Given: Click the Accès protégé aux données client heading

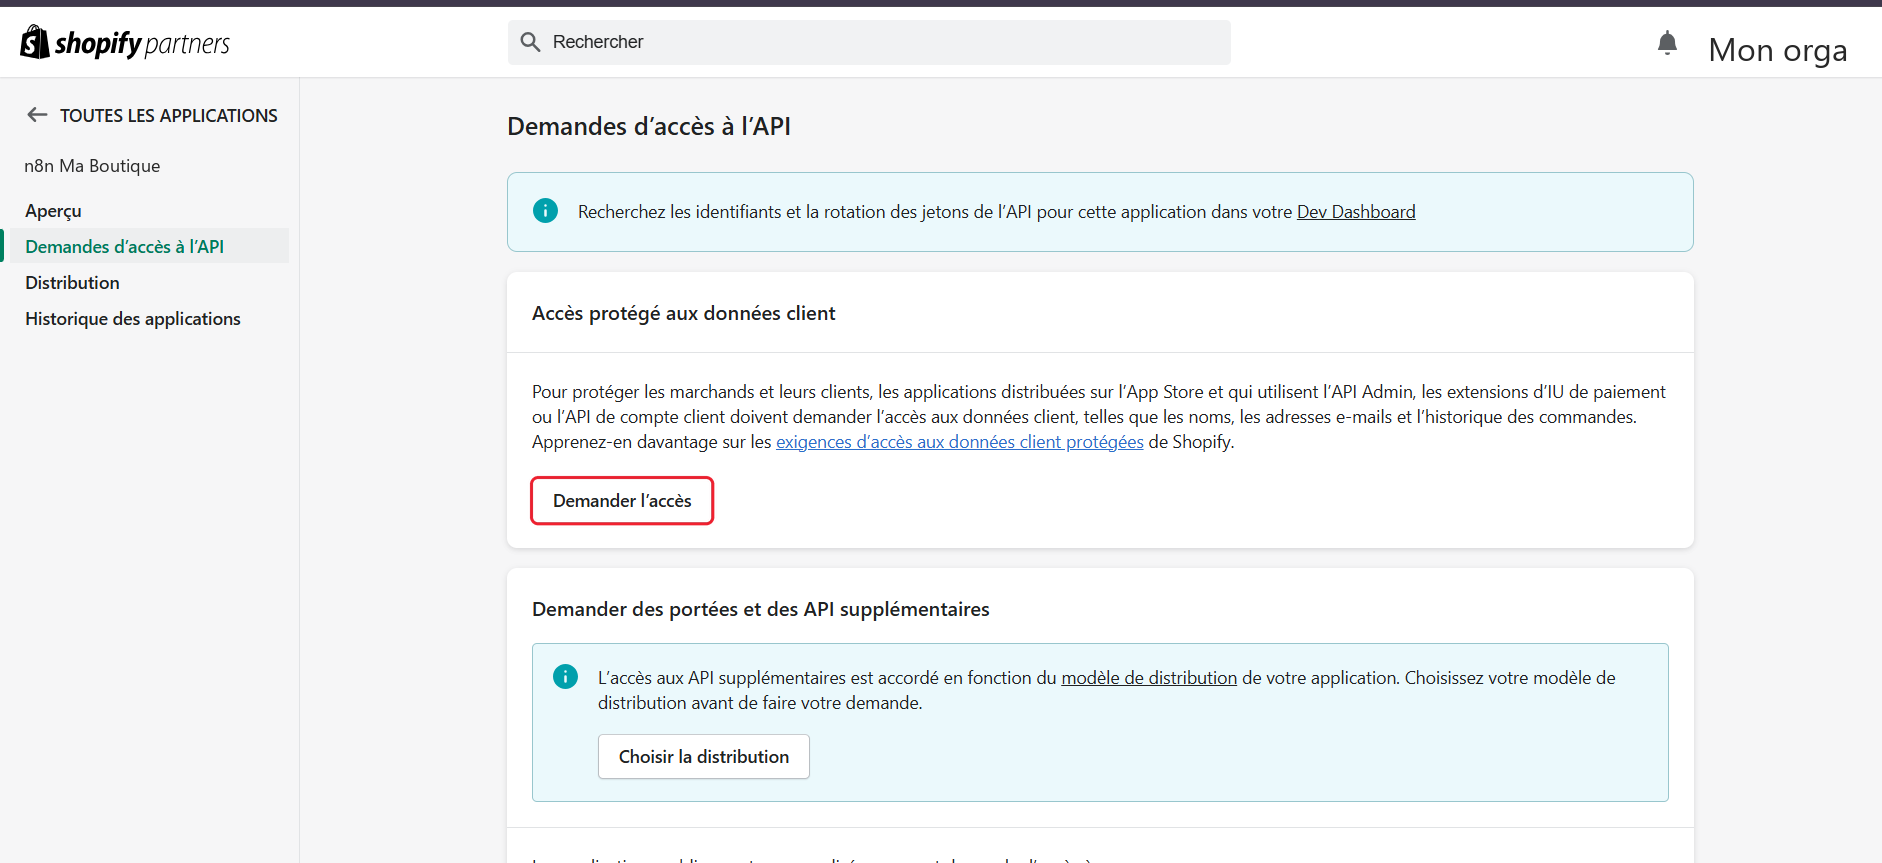Looking at the screenshot, I should 684,313.
